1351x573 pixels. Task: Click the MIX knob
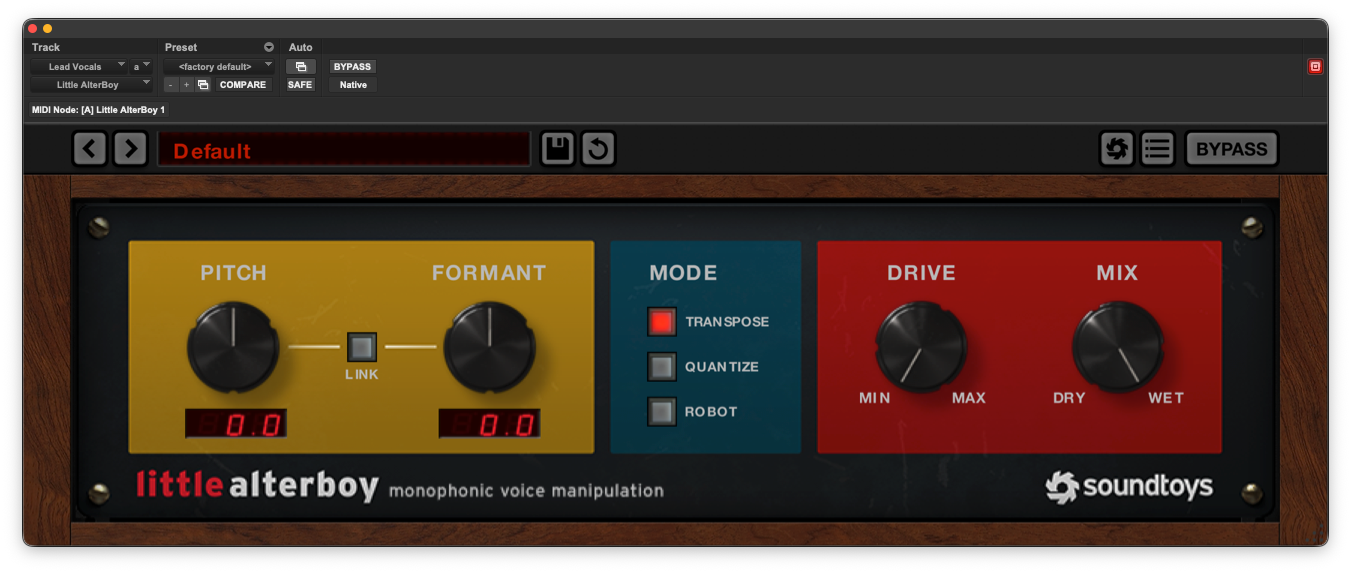tap(1118, 347)
